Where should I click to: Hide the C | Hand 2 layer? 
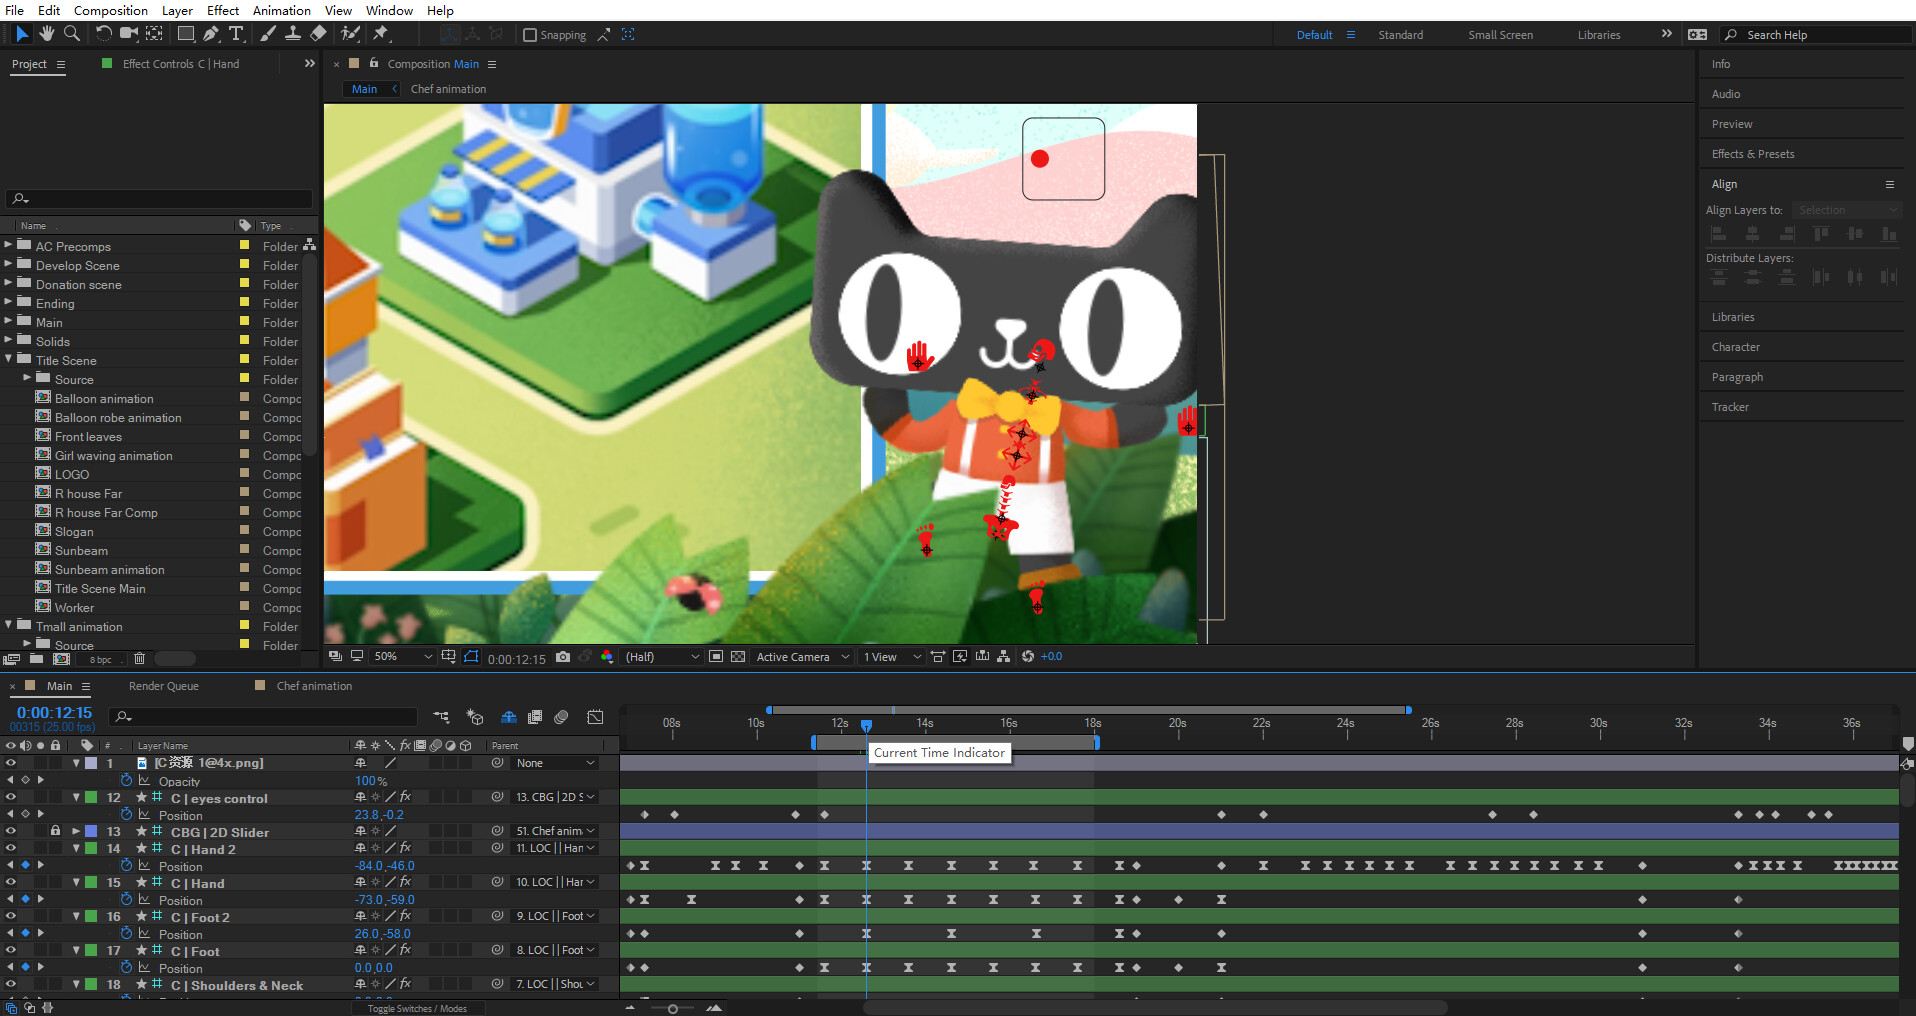11,849
